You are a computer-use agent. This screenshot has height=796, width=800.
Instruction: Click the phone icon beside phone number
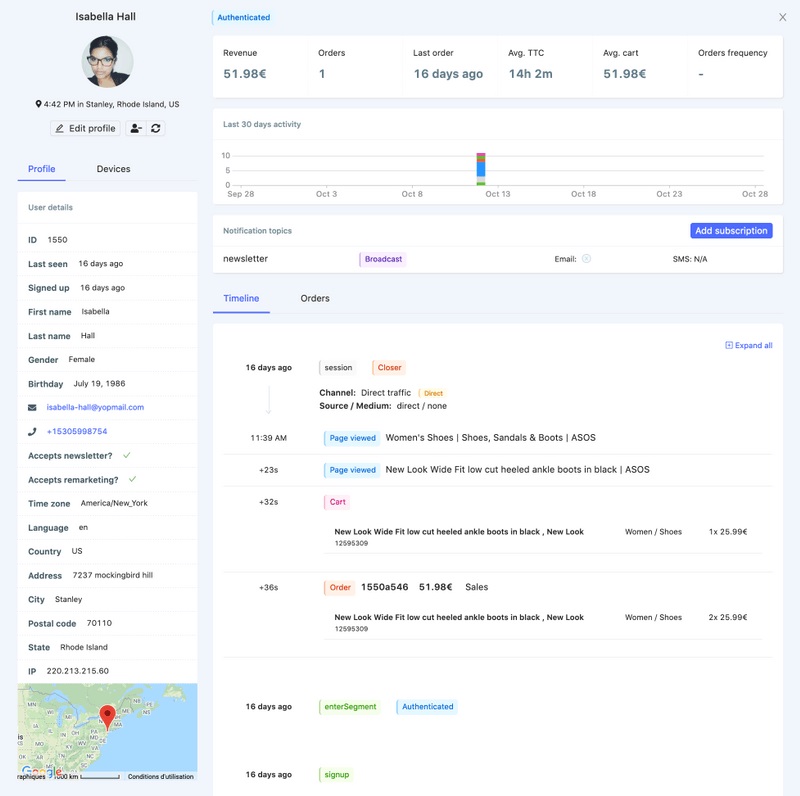pyautogui.click(x=33, y=432)
